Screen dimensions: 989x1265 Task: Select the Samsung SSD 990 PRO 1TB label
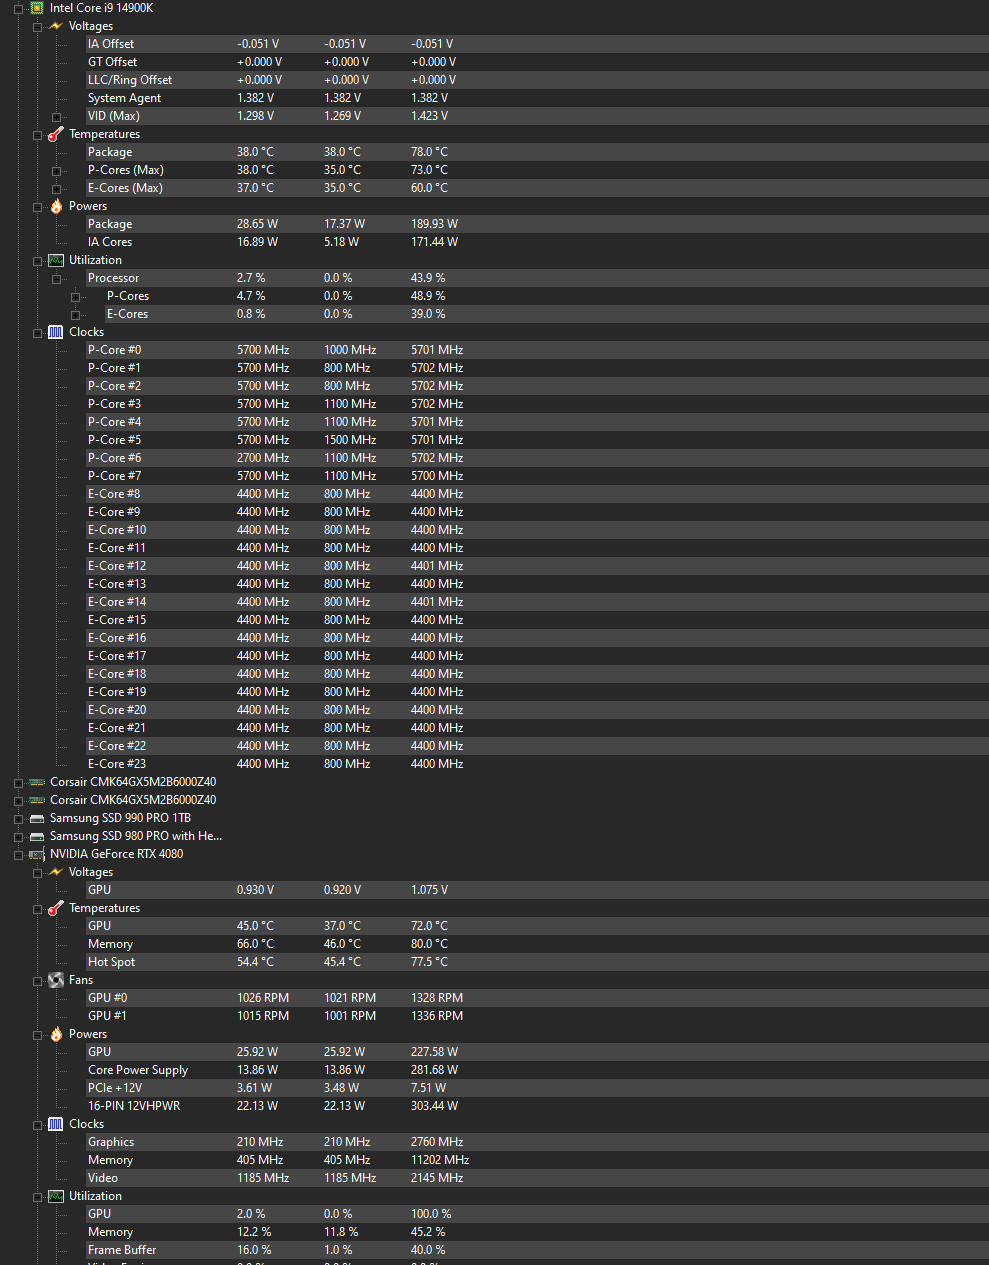(120, 818)
